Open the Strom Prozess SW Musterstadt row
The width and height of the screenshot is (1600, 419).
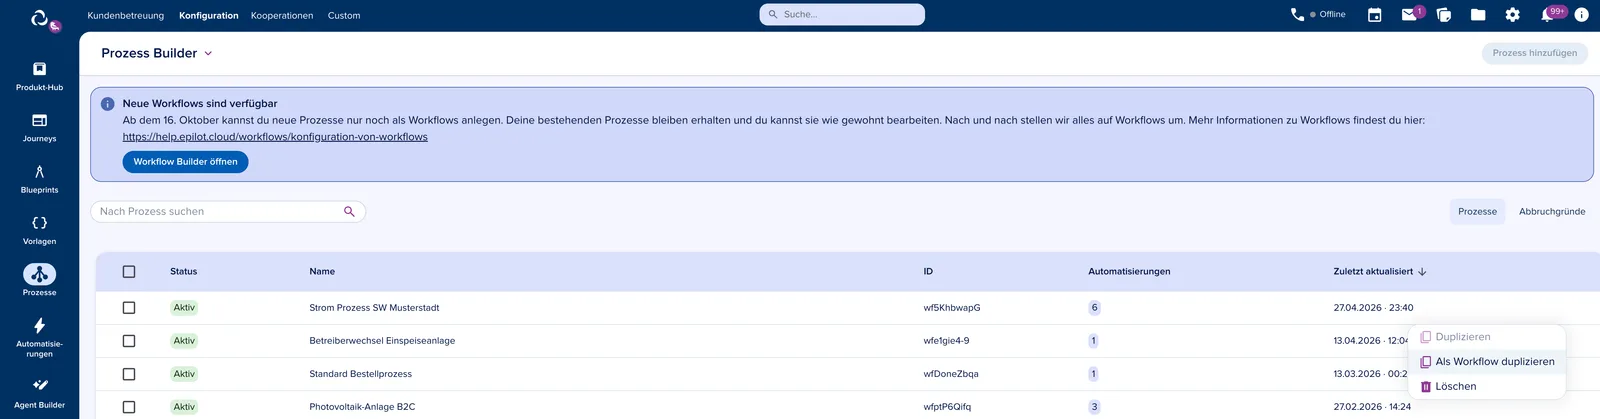(x=848, y=308)
